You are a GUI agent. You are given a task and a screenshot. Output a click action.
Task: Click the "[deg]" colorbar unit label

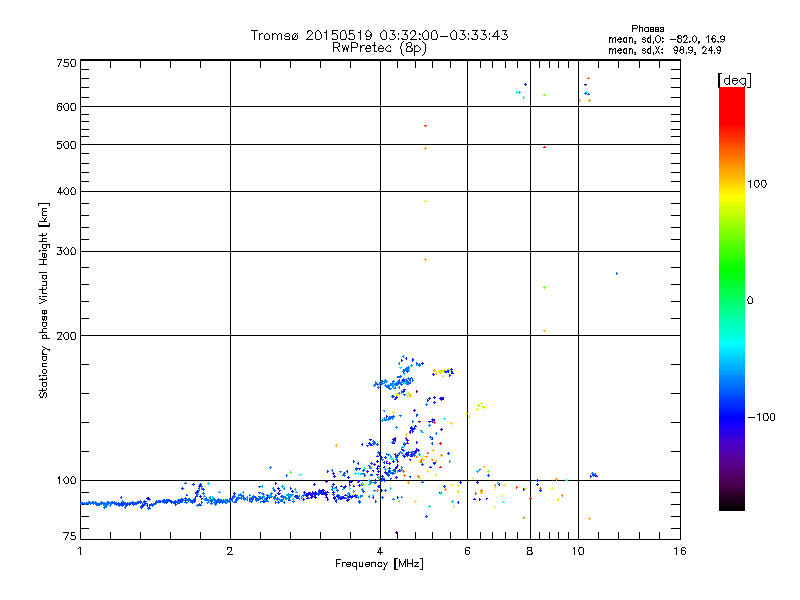pyautogui.click(x=734, y=80)
